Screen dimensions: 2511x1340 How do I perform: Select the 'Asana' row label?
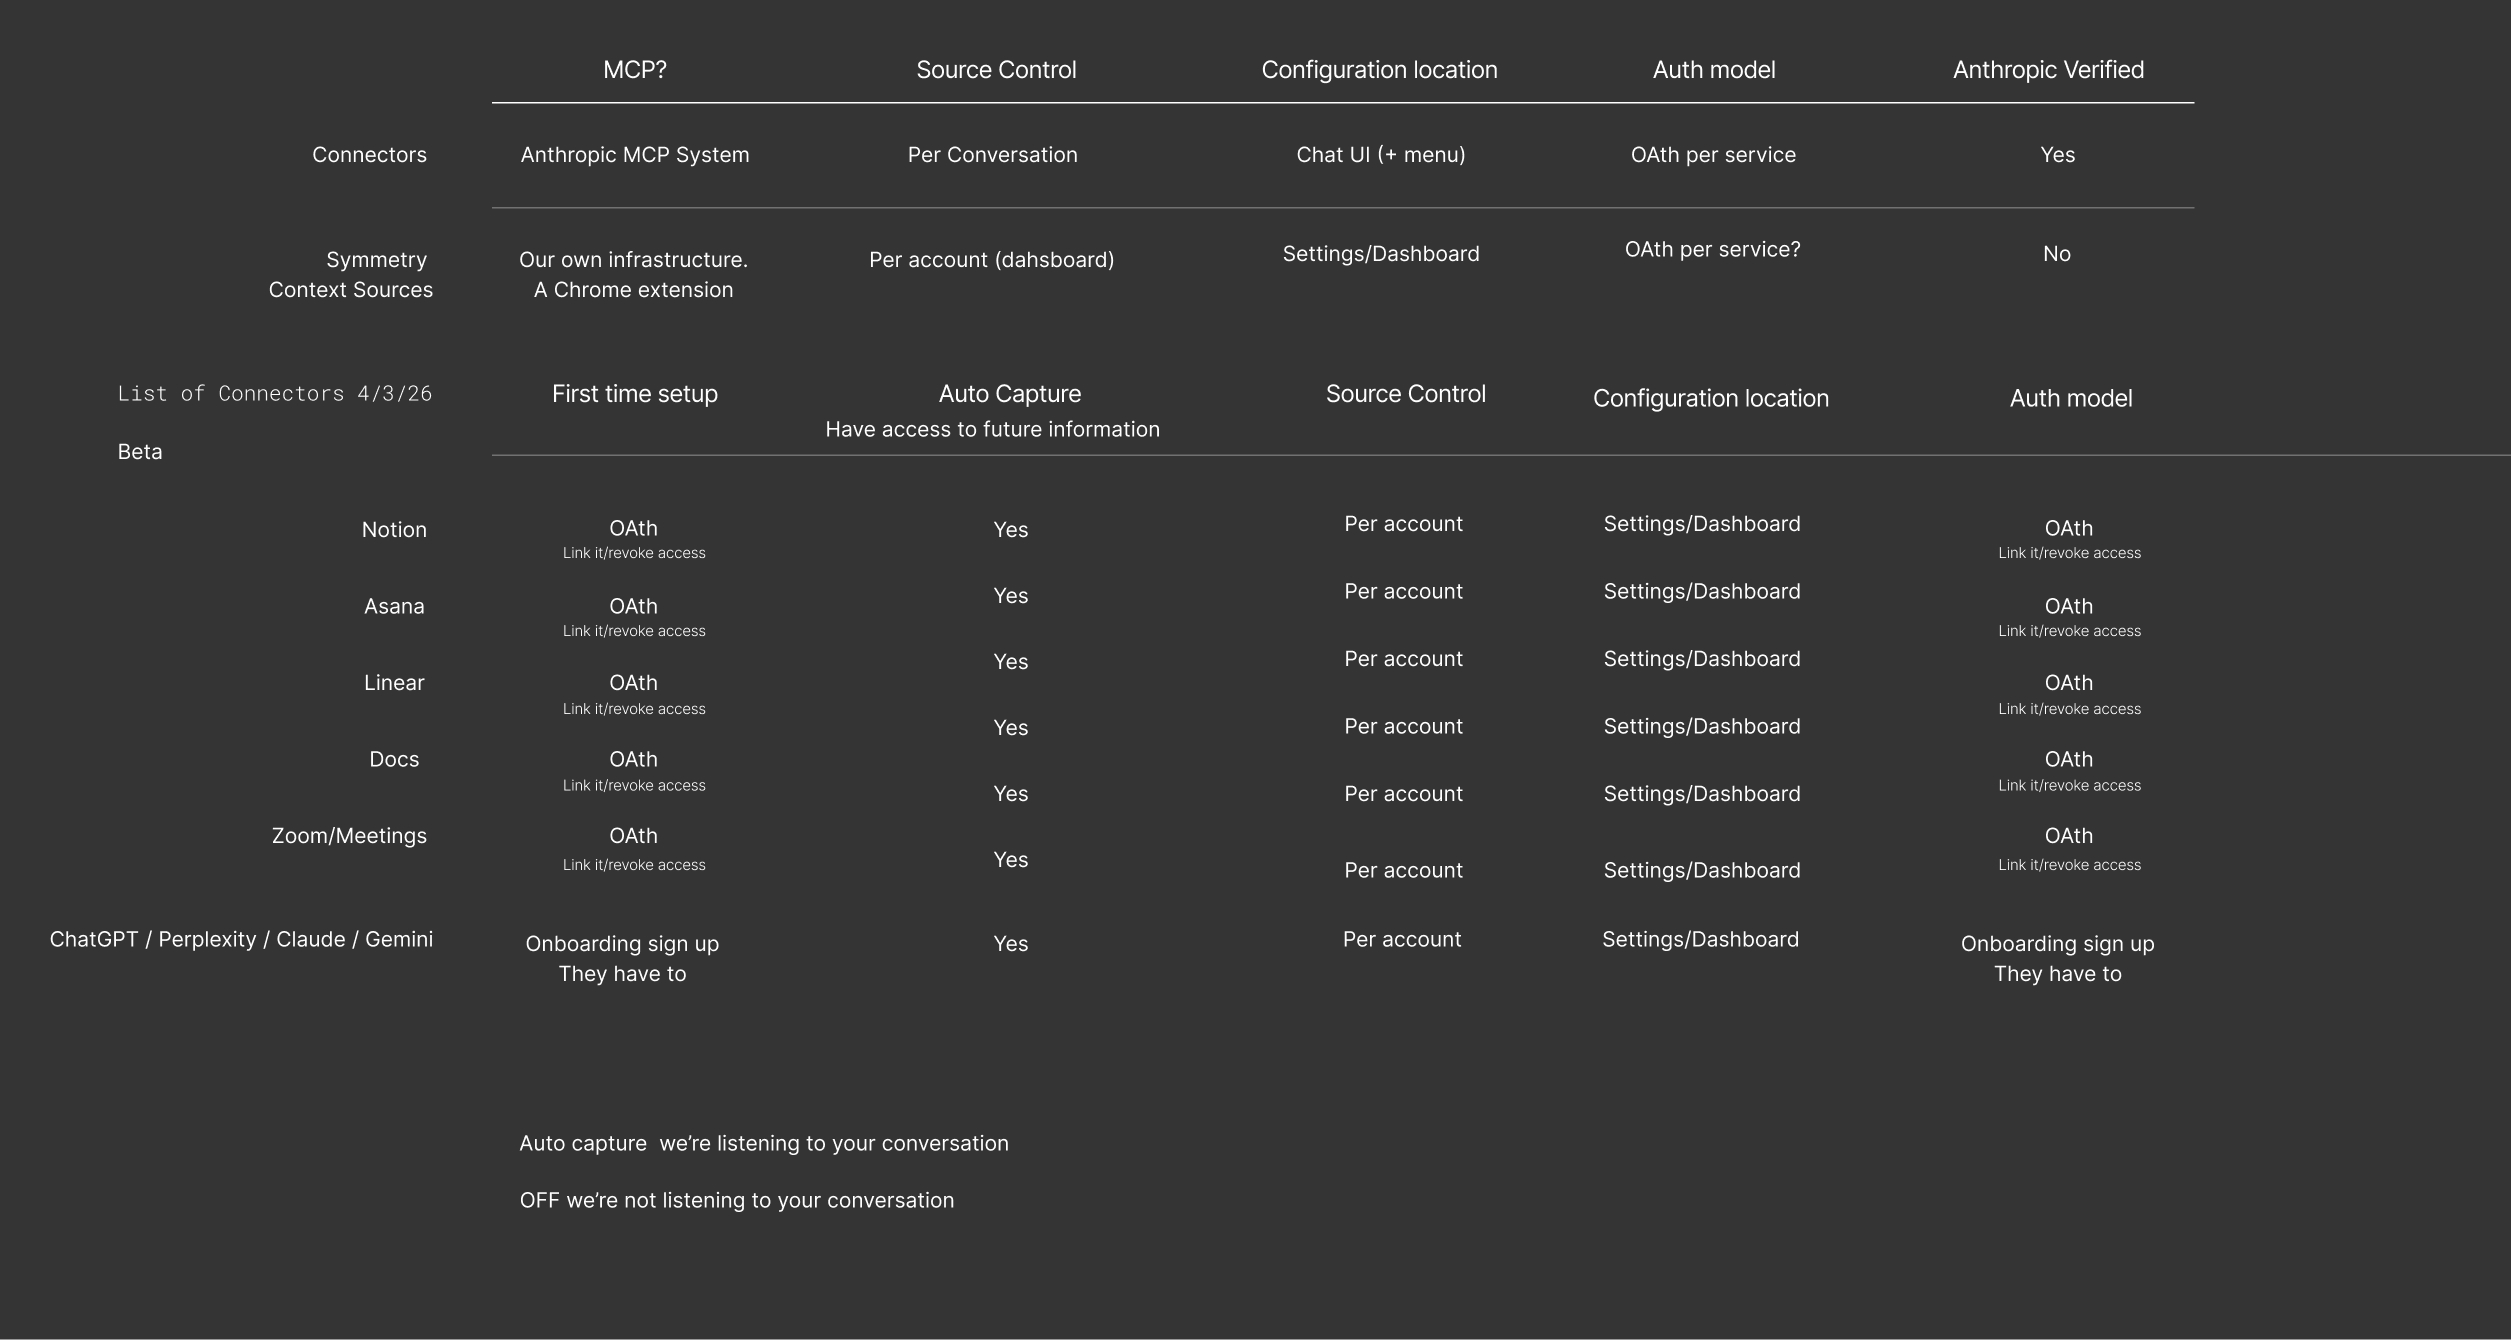coord(394,607)
